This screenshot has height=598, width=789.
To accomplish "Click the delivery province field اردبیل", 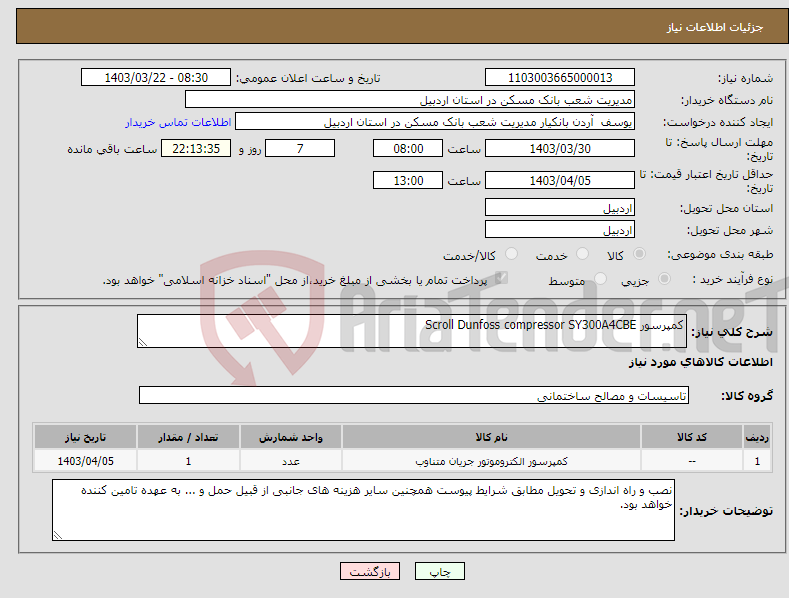I will click(560, 207).
